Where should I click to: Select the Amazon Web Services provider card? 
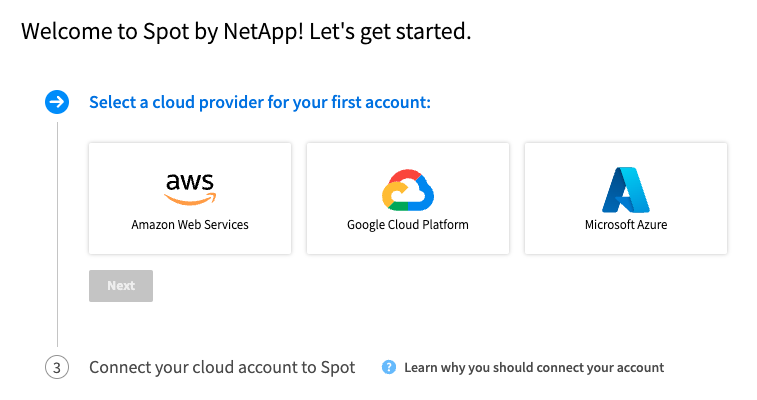pyautogui.click(x=190, y=198)
